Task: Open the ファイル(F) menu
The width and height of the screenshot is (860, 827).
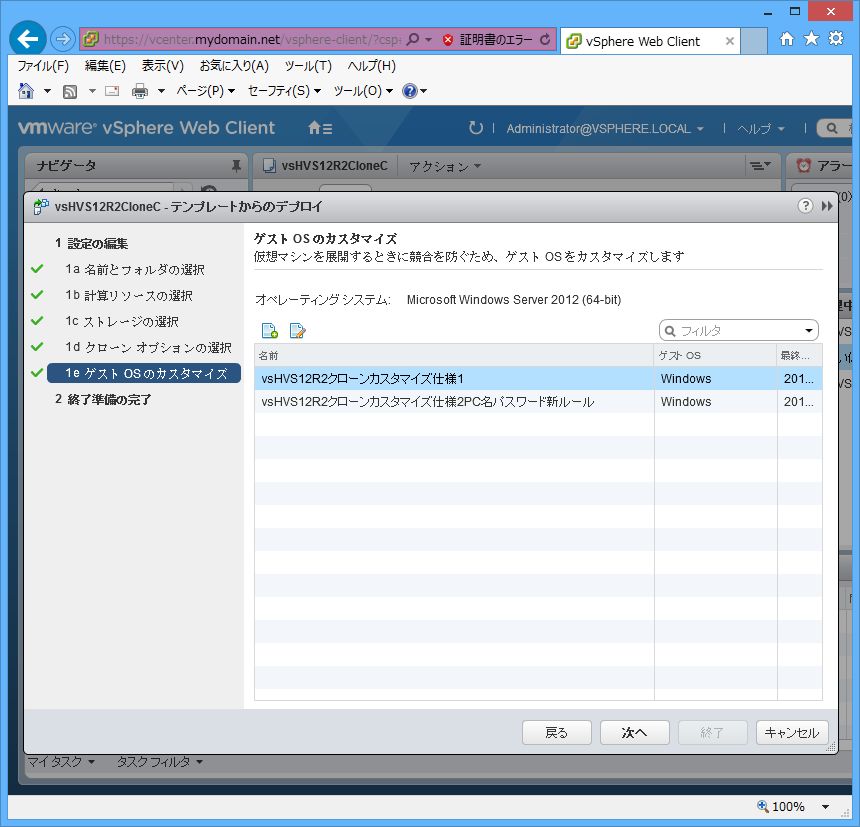Action: tap(43, 66)
